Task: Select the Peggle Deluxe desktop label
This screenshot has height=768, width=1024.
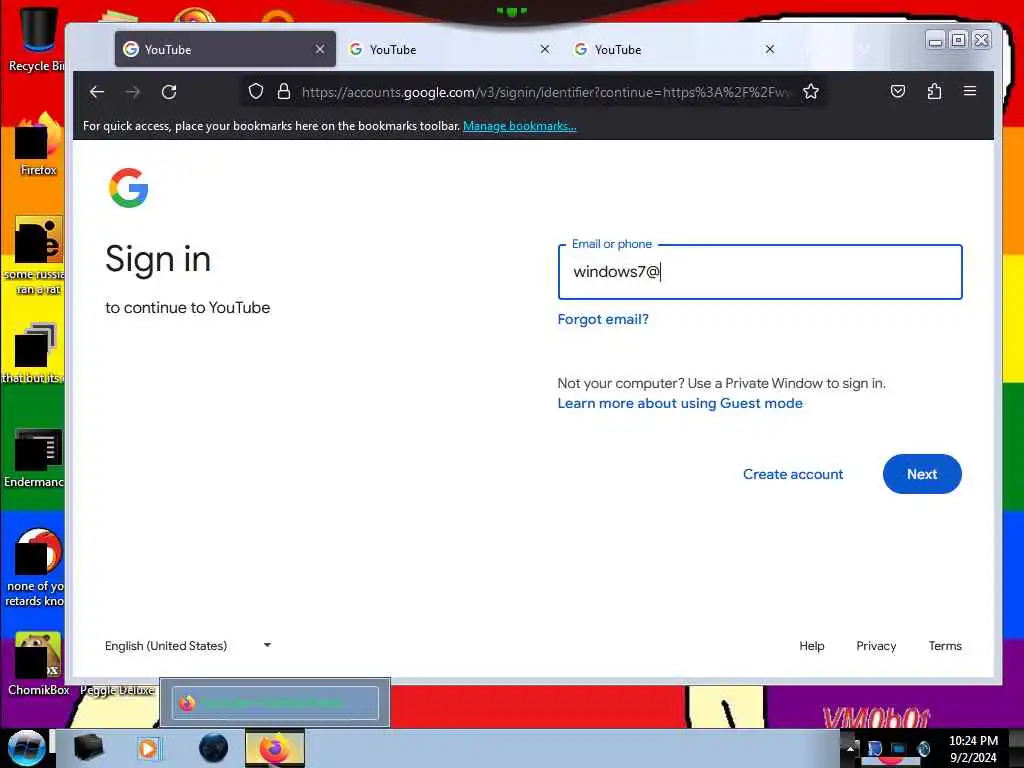Action: (118, 690)
